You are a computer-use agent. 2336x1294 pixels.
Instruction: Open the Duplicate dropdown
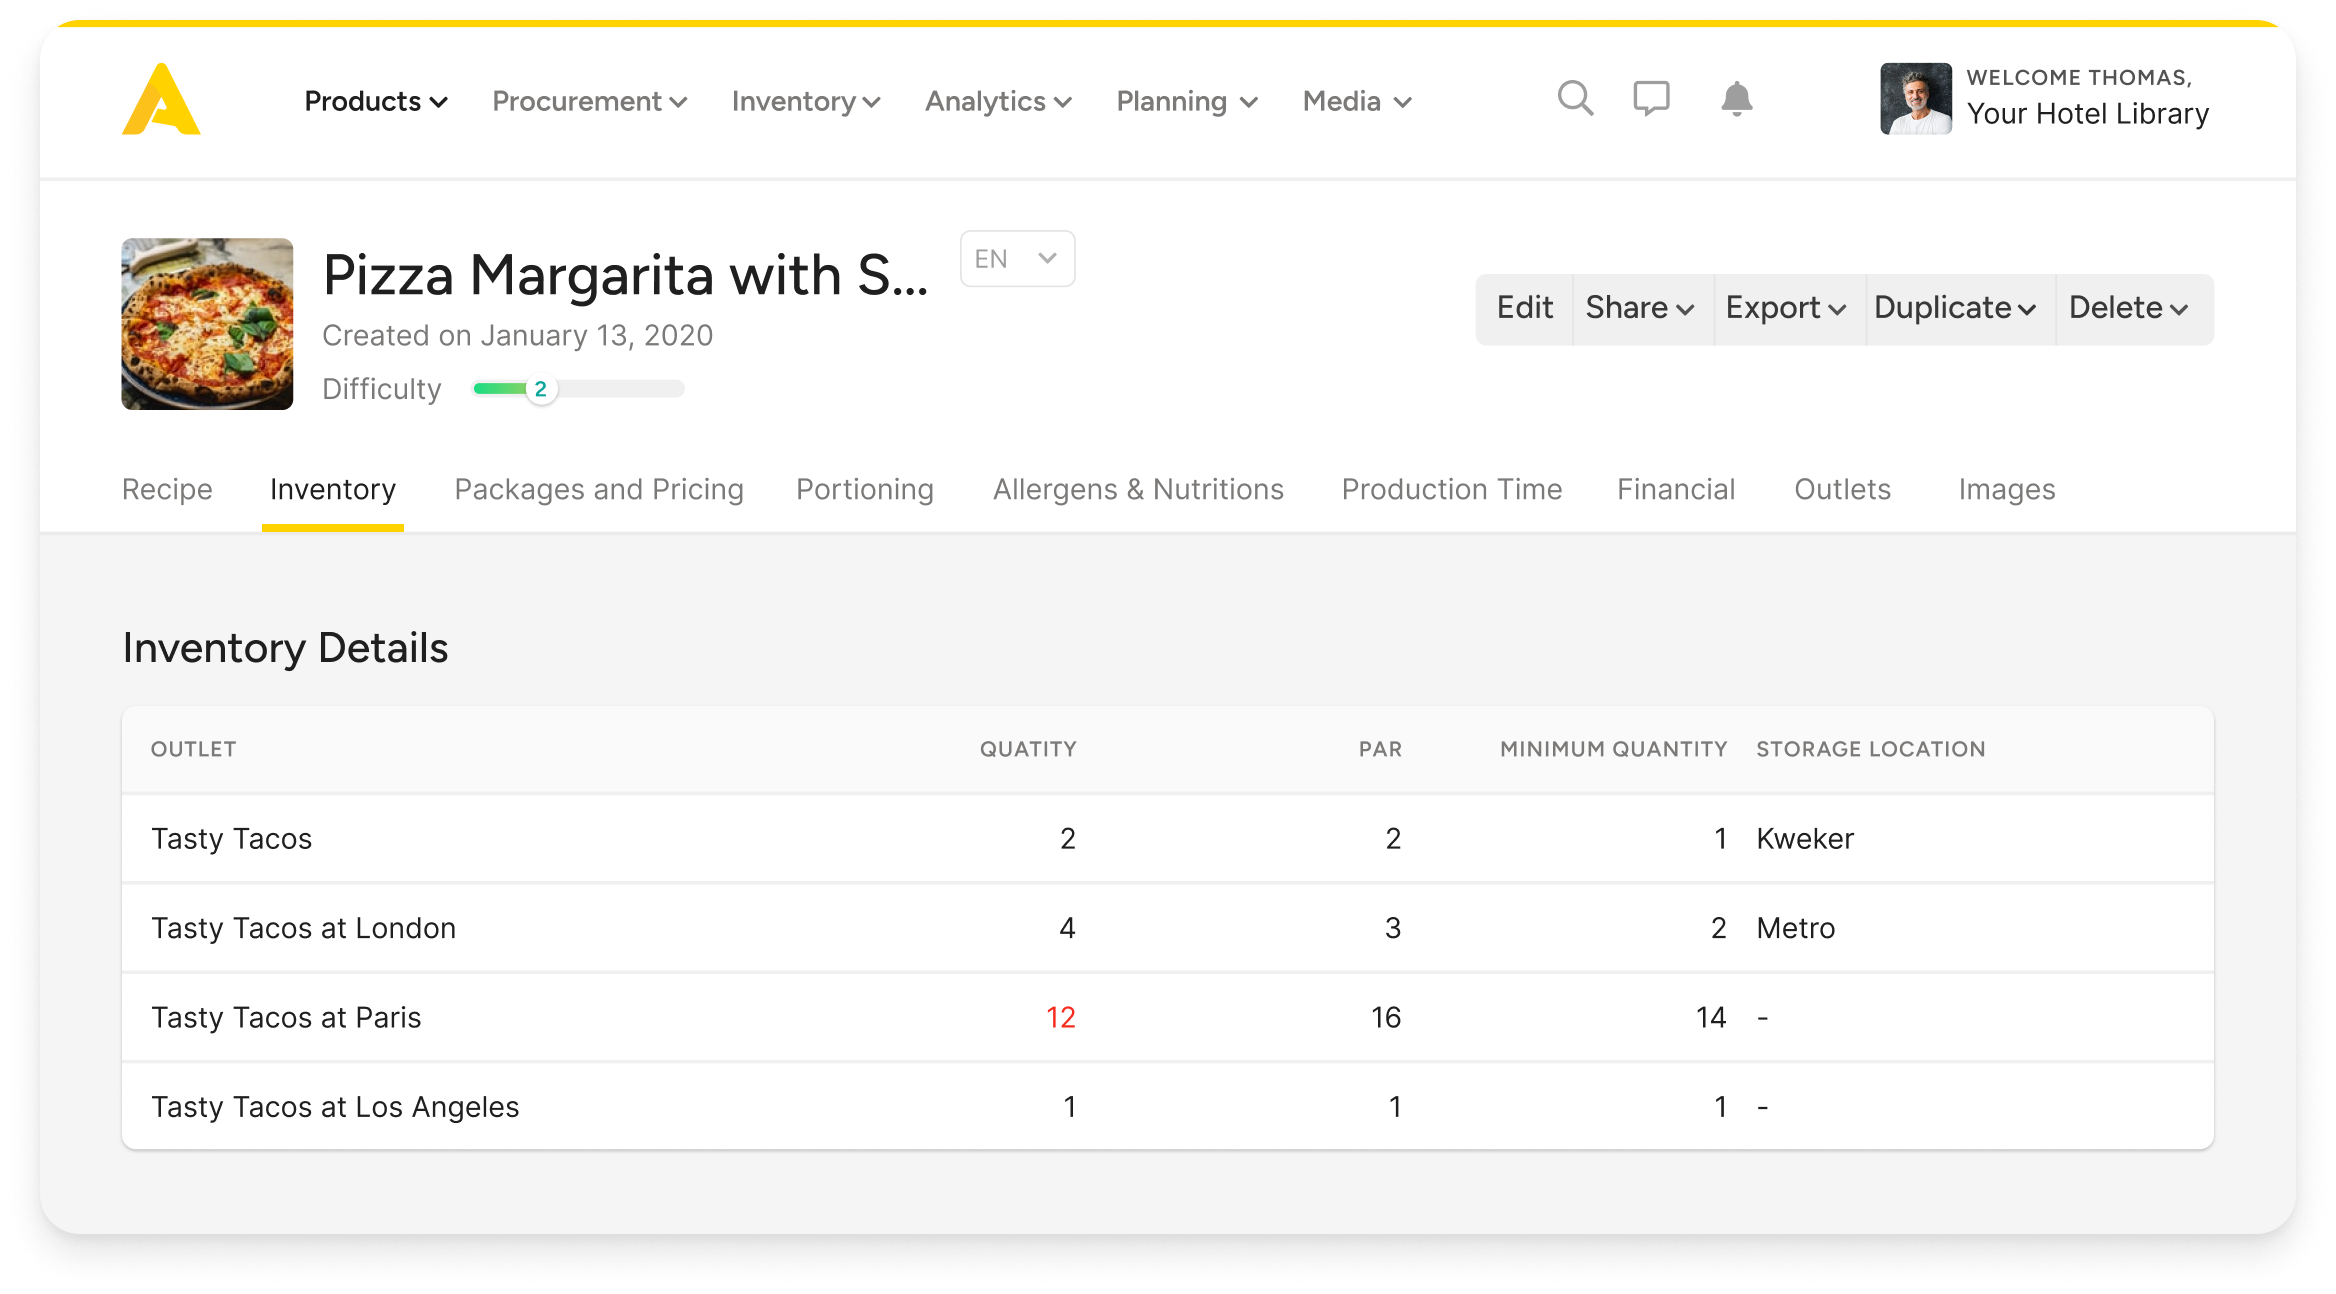pos(1955,308)
